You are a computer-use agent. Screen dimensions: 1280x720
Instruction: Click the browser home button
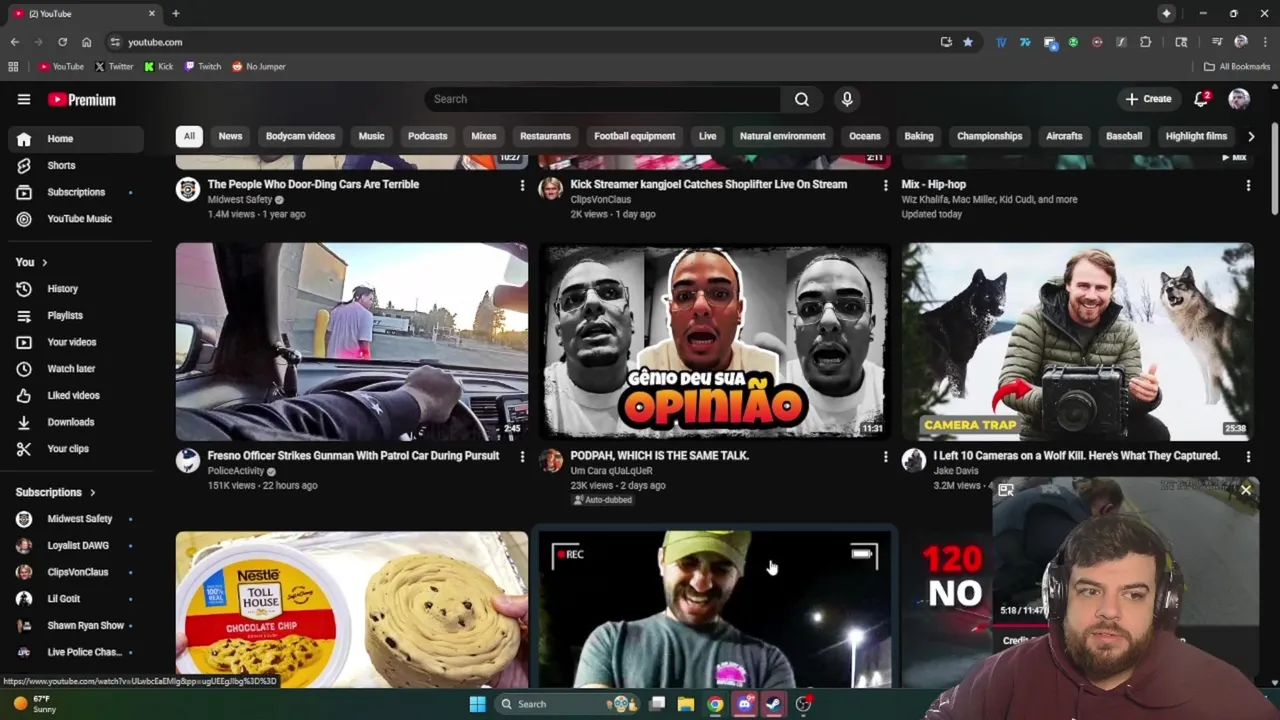coord(86,42)
